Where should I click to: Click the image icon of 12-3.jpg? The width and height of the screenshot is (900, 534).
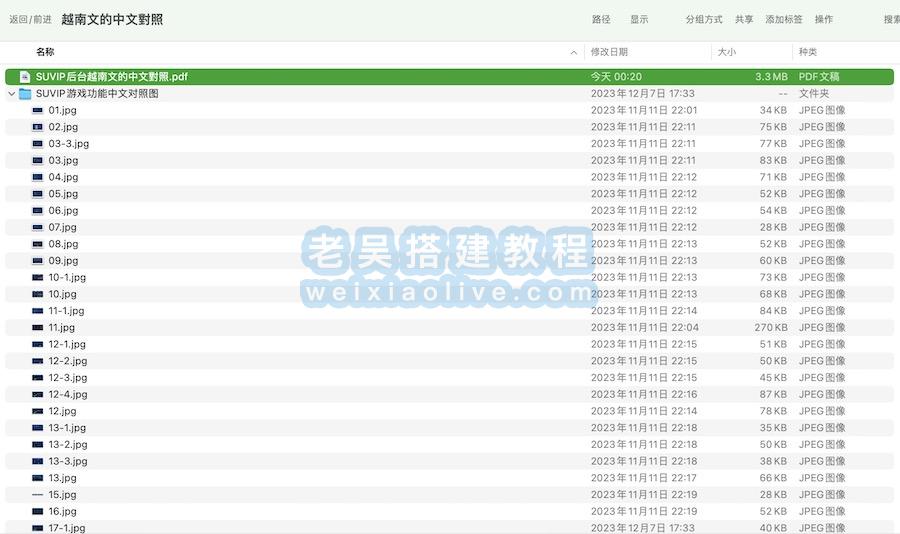click(x=38, y=377)
